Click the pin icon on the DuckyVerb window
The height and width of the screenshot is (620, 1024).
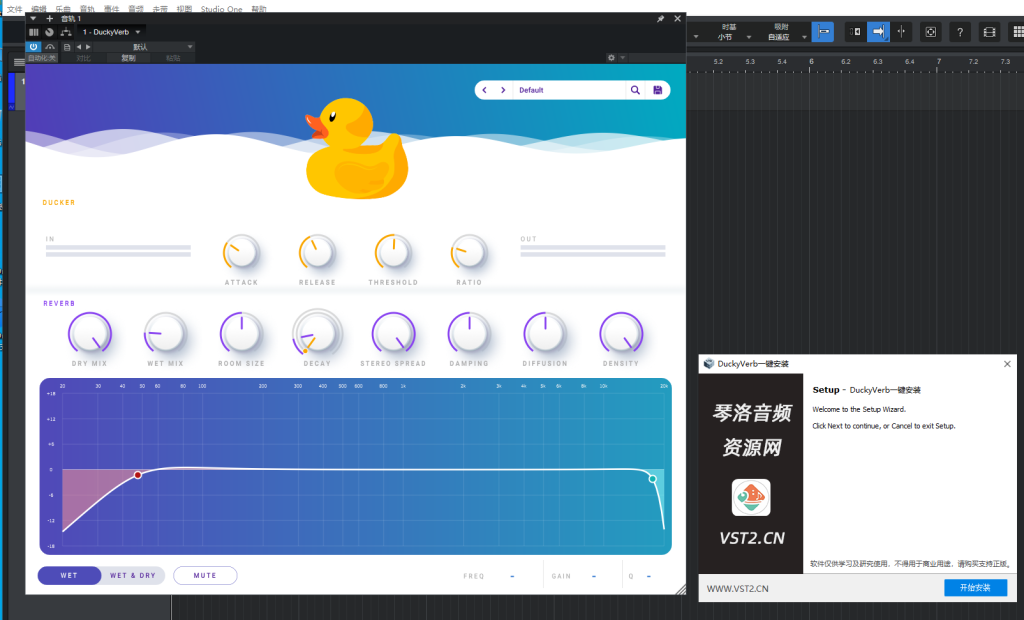pyautogui.click(x=661, y=19)
